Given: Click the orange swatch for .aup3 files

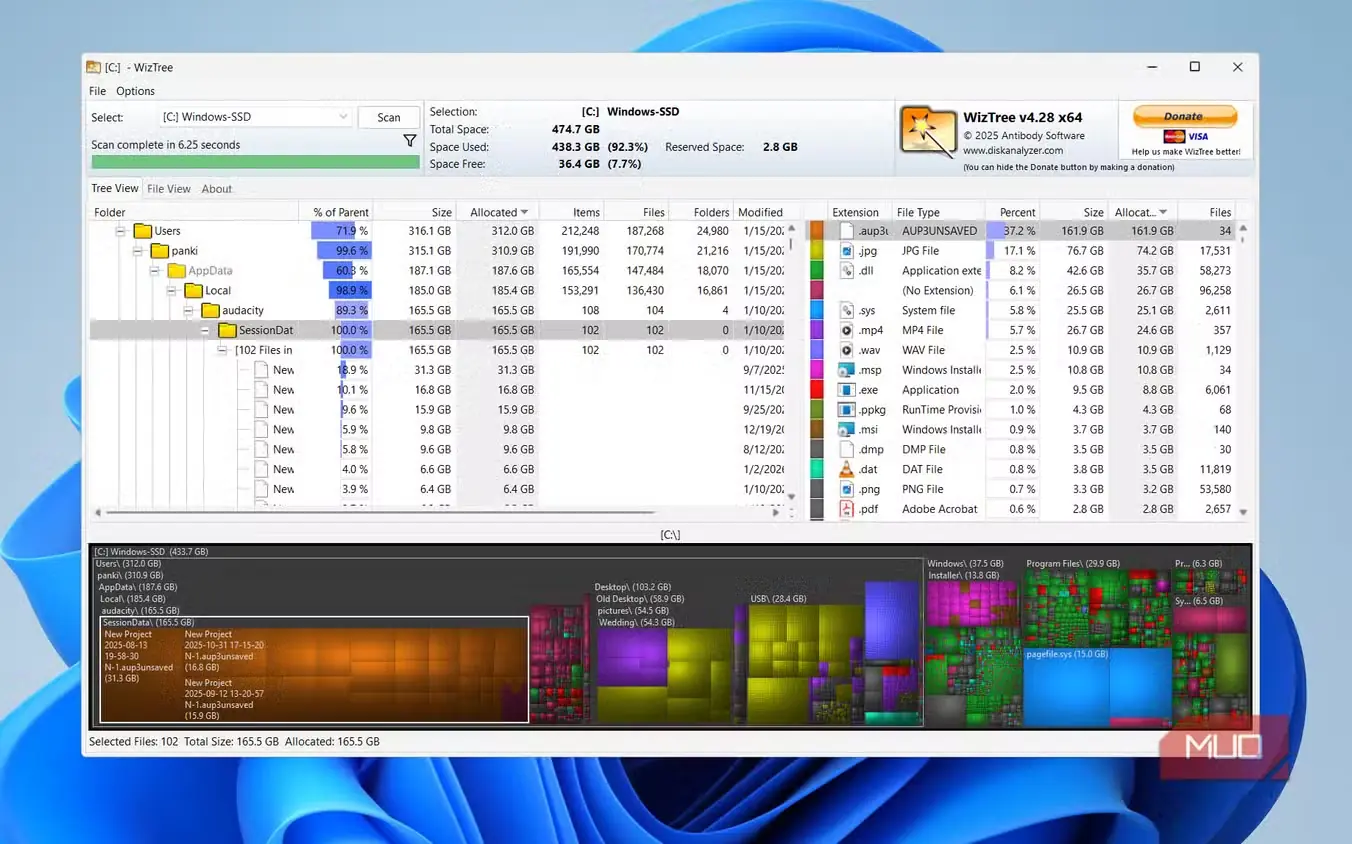Looking at the screenshot, I should coord(816,231).
